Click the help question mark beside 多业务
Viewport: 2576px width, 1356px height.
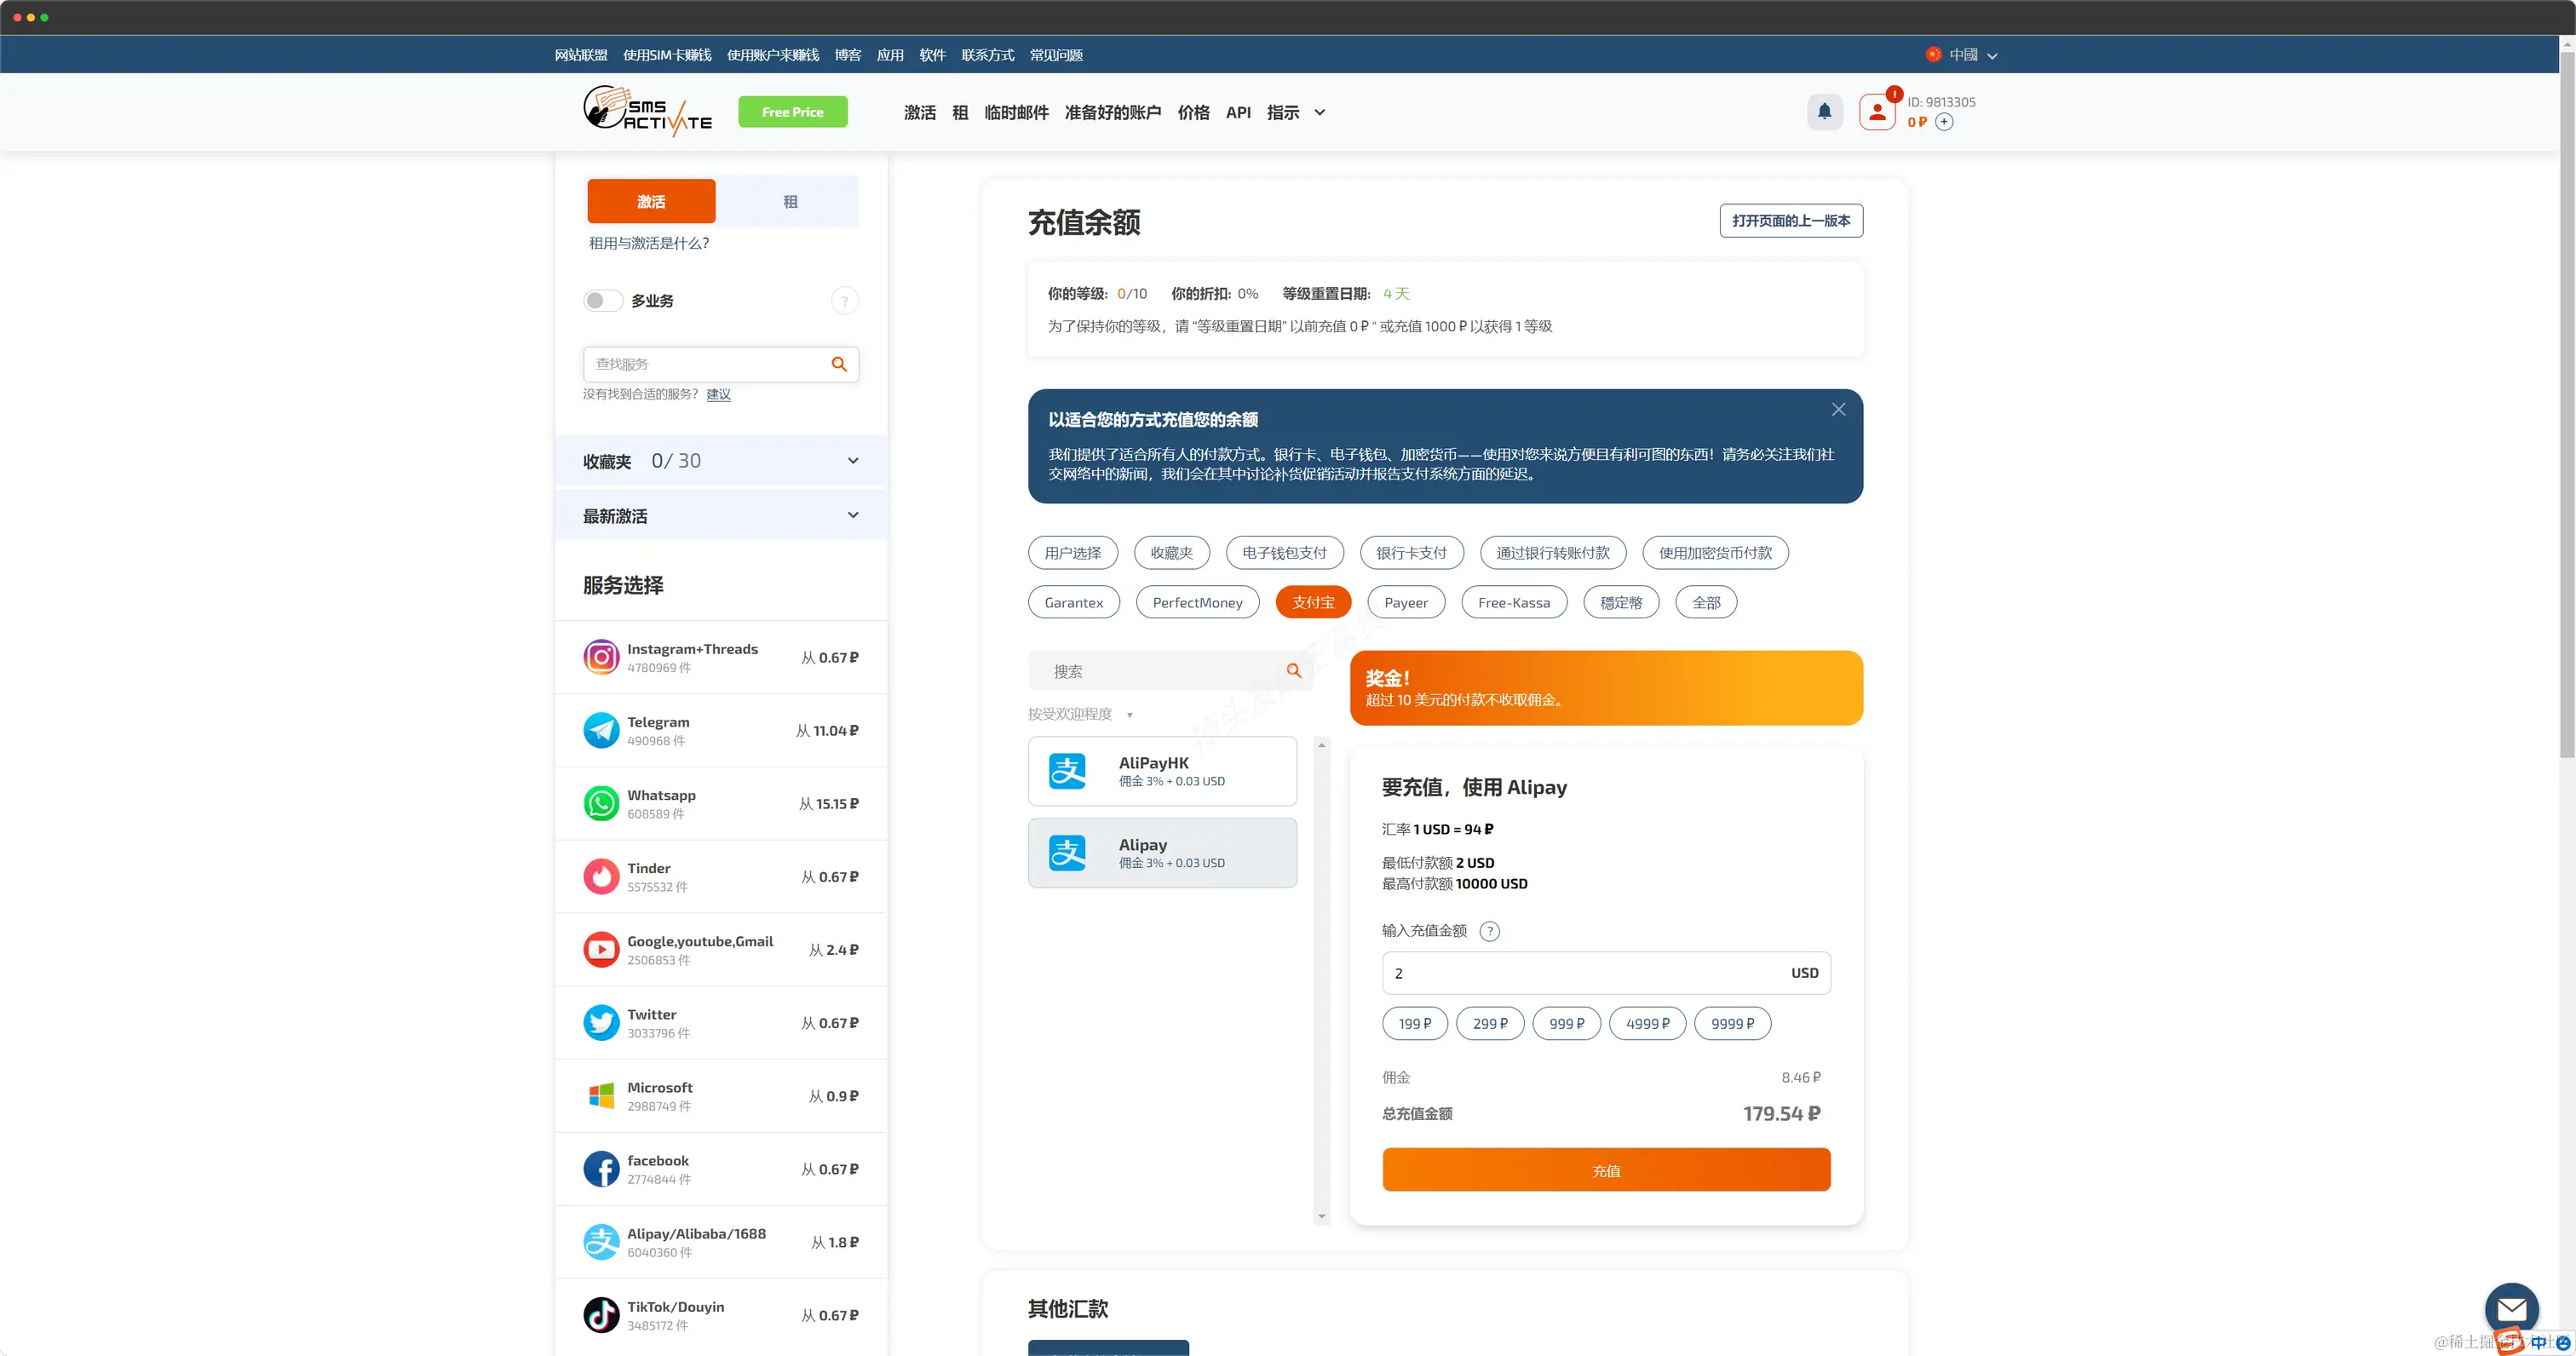click(845, 301)
